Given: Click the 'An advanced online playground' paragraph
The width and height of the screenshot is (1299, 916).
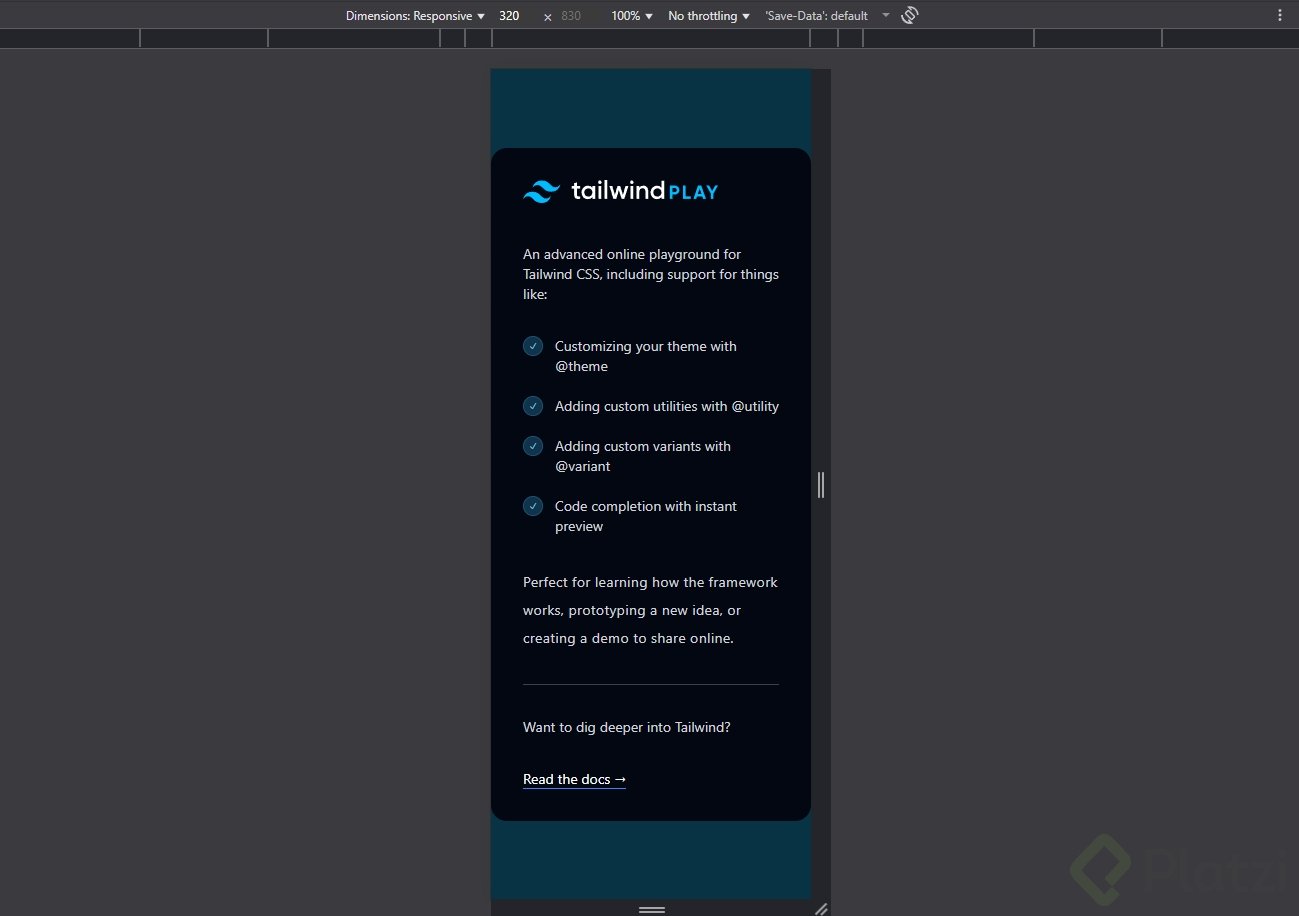Looking at the screenshot, I should point(651,274).
